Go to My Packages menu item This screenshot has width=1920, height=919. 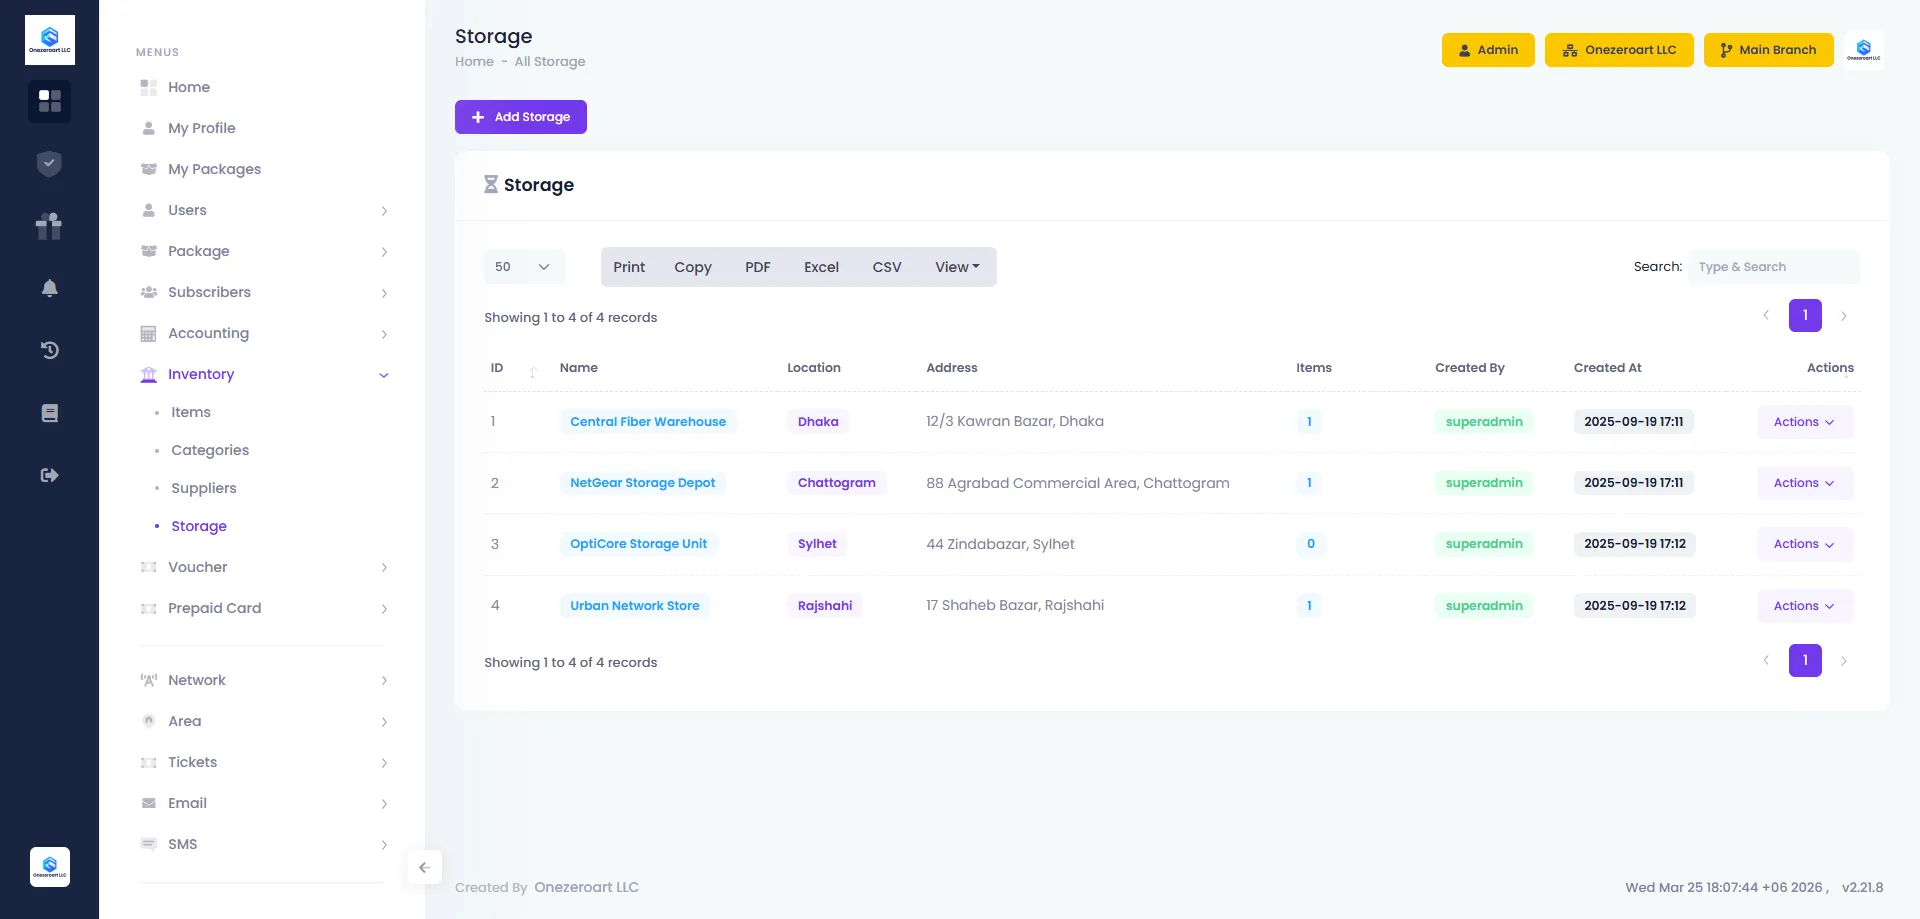point(214,169)
